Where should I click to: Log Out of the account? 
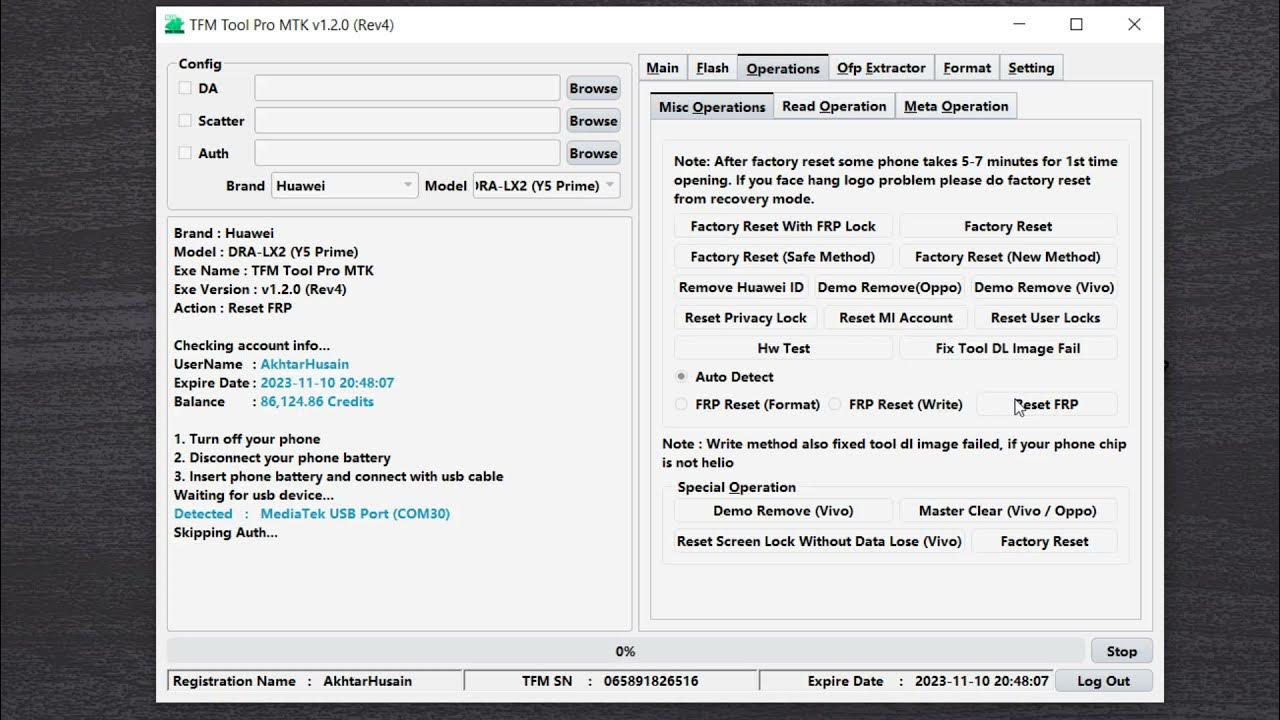click(x=1103, y=681)
